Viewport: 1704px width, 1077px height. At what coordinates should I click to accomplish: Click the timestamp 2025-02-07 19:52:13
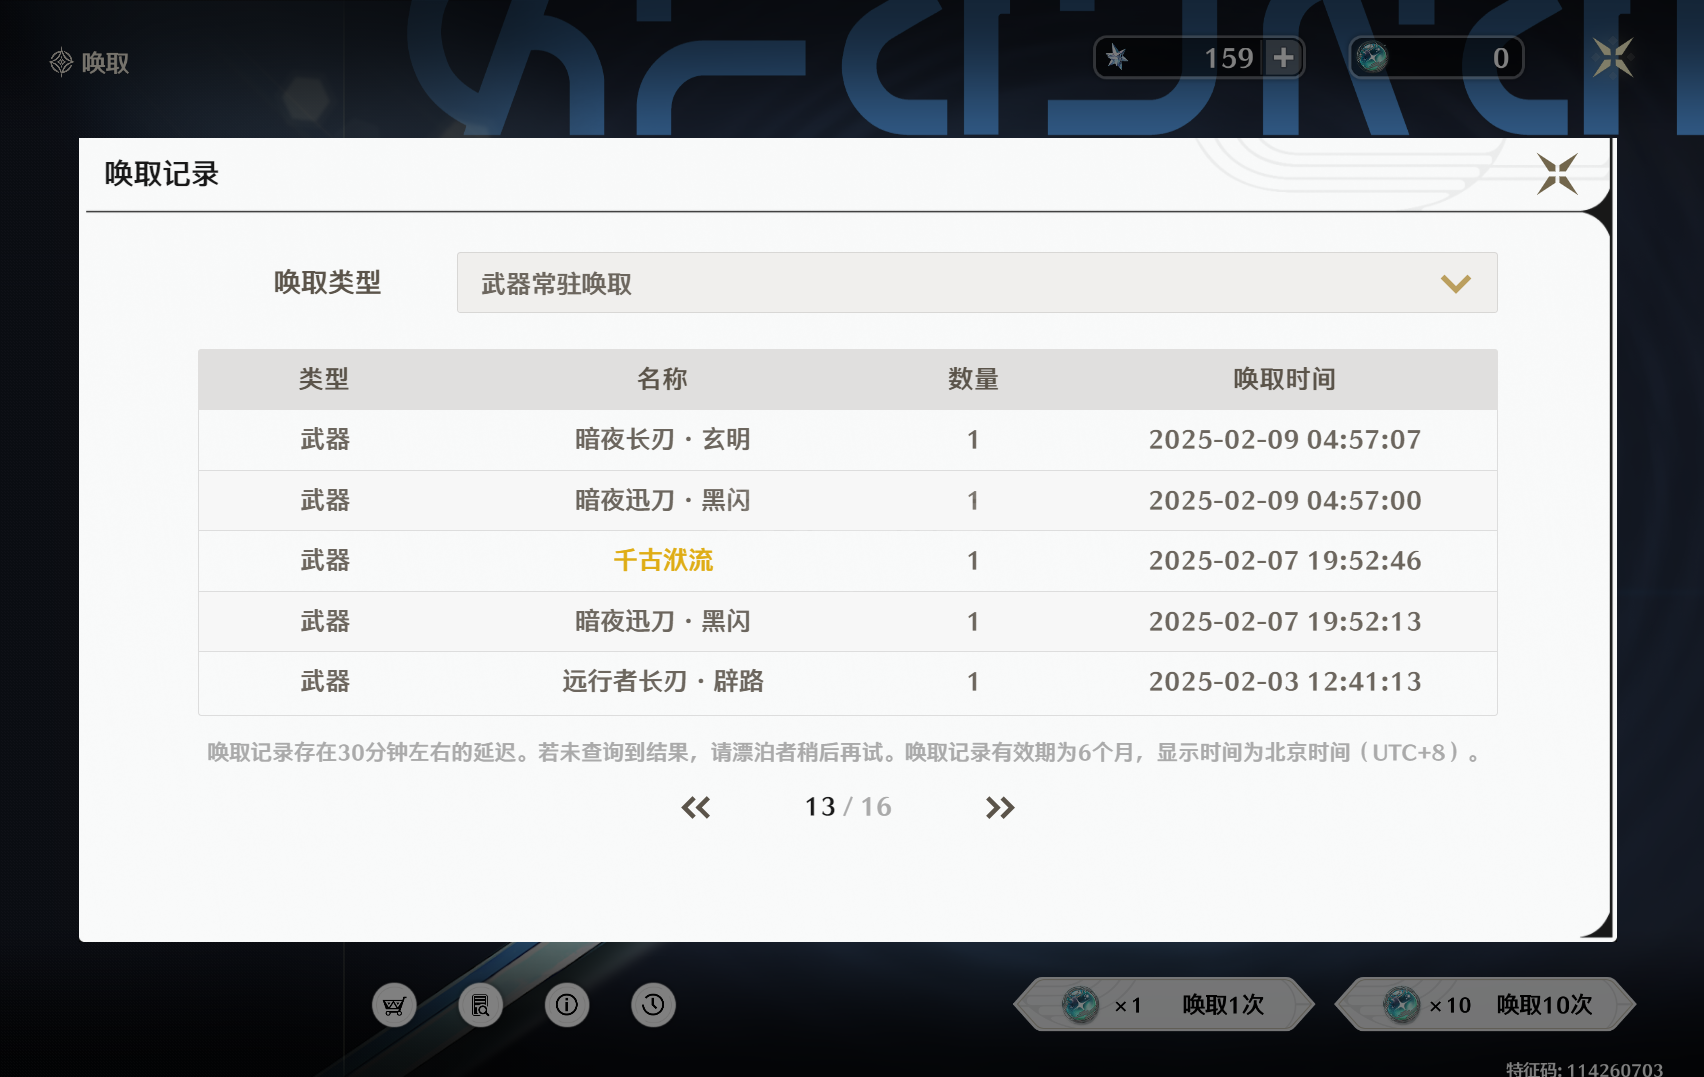[1285, 622]
